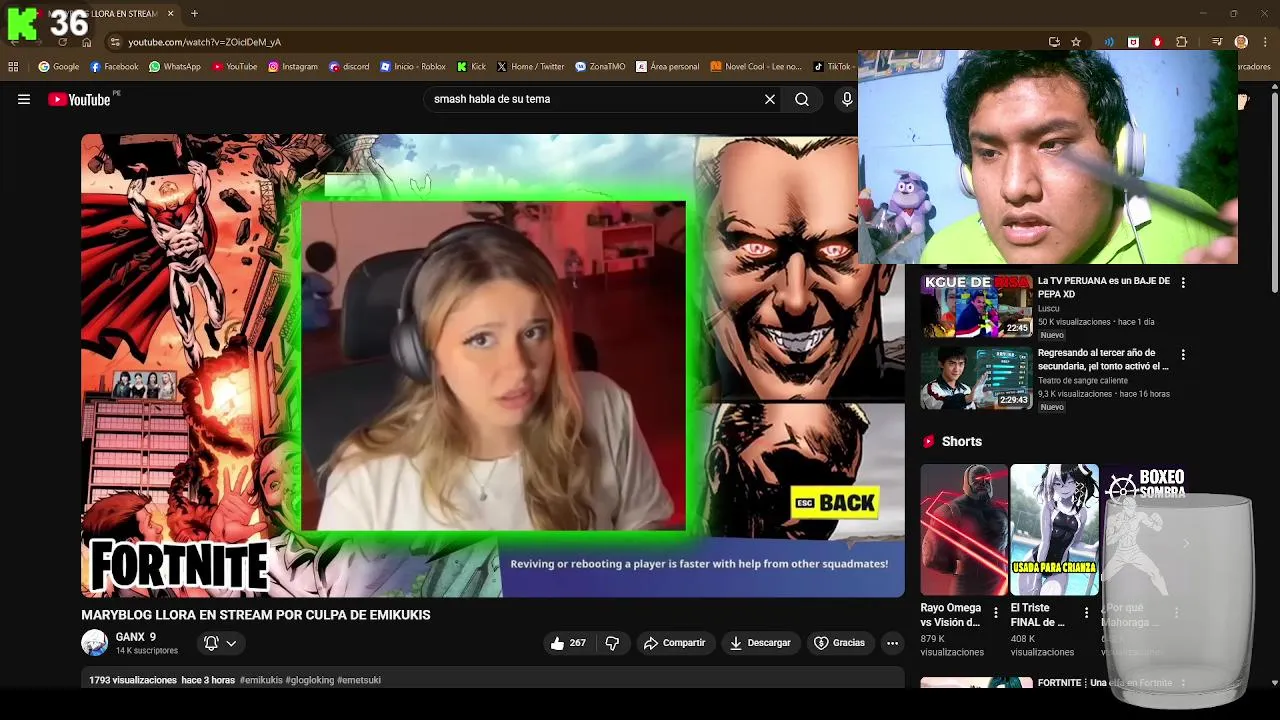Image resolution: width=1280 pixels, height=720 pixels.
Task: Open the USADA PARA CRIANZA short thumbnail
Action: coord(1054,530)
